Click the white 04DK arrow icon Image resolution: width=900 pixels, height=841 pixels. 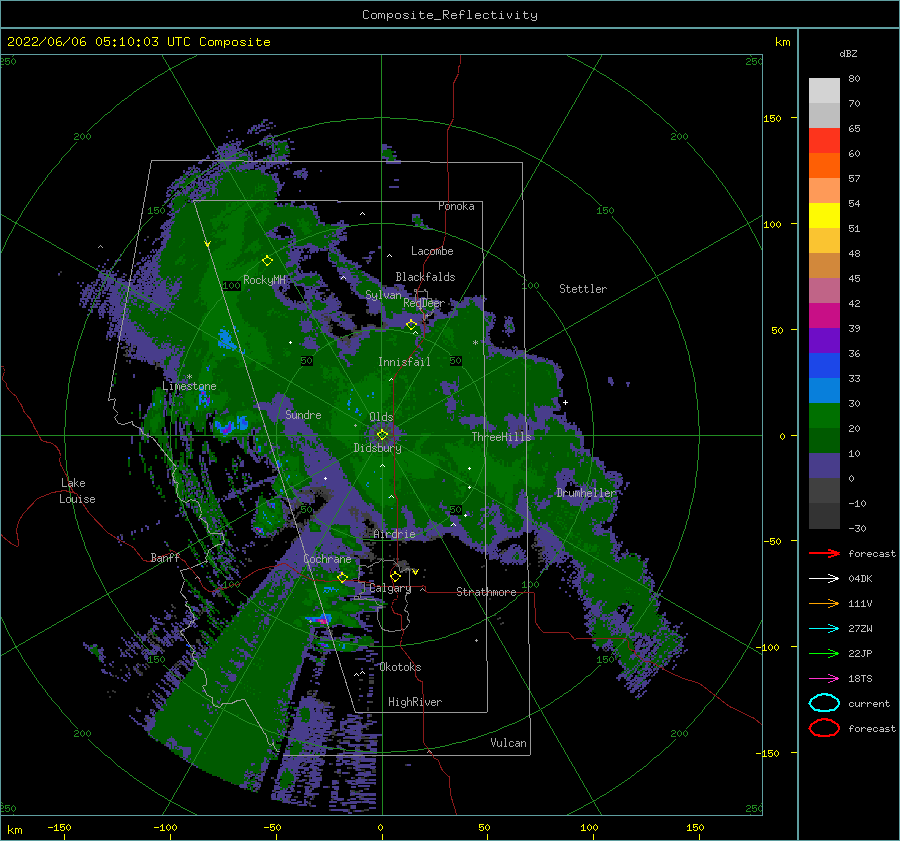click(x=824, y=578)
